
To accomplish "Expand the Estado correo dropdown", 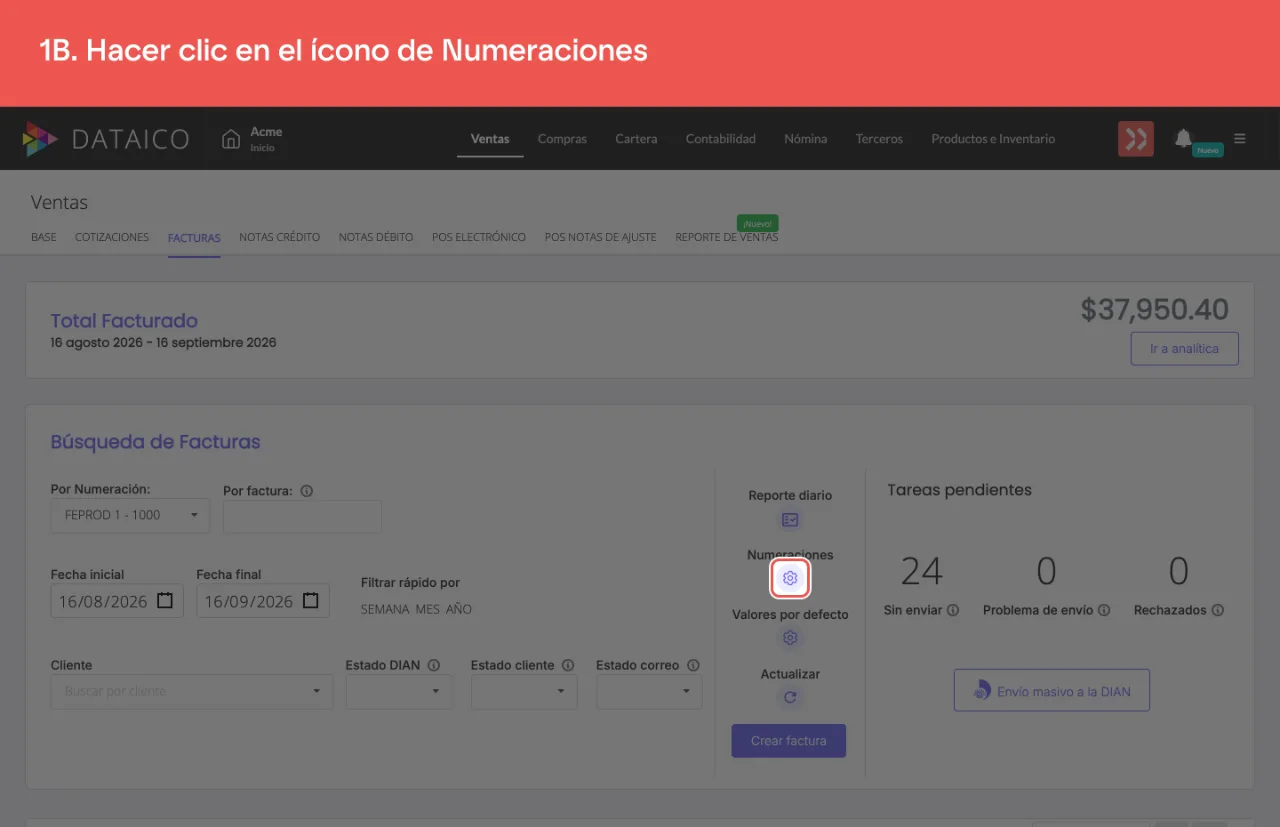I will (x=649, y=691).
